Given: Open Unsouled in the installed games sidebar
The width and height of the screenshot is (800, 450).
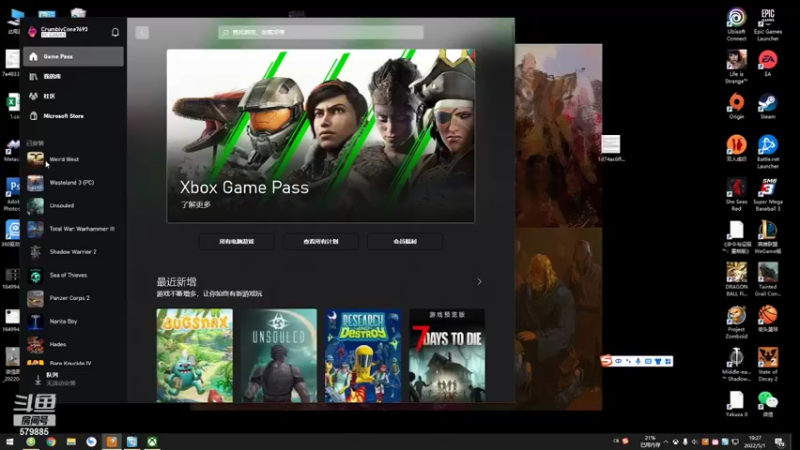Looking at the screenshot, I should 73,206.
